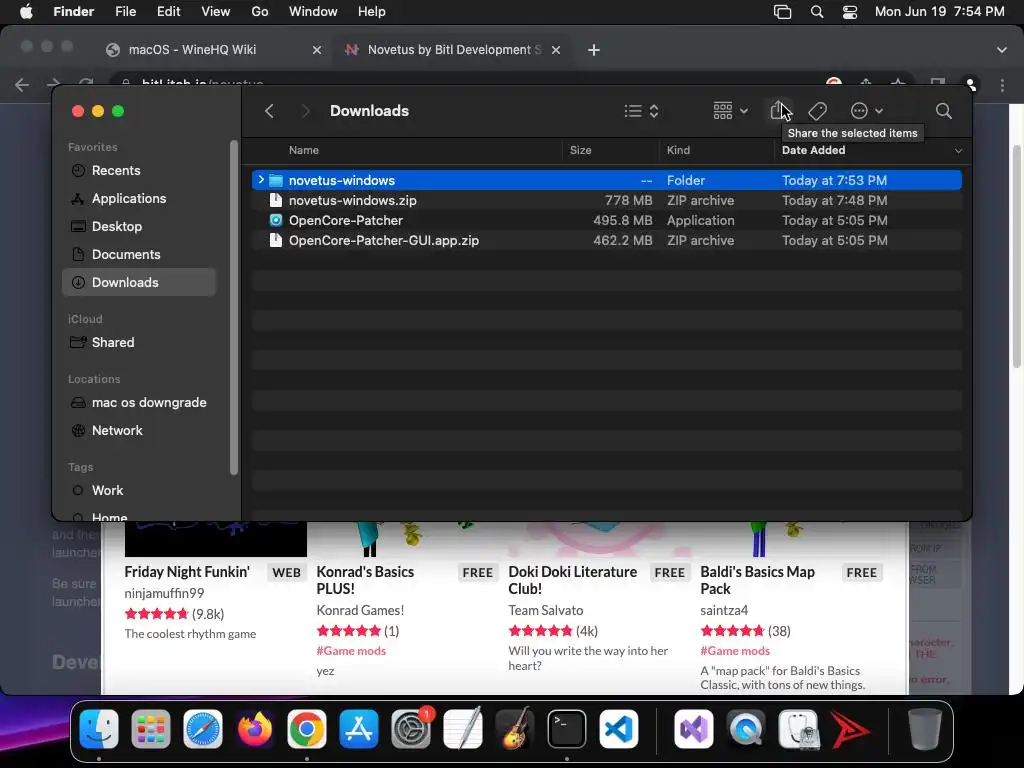Open Documents in Finder sidebar
The image size is (1024, 768).
pyautogui.click(x=139, y=255)
